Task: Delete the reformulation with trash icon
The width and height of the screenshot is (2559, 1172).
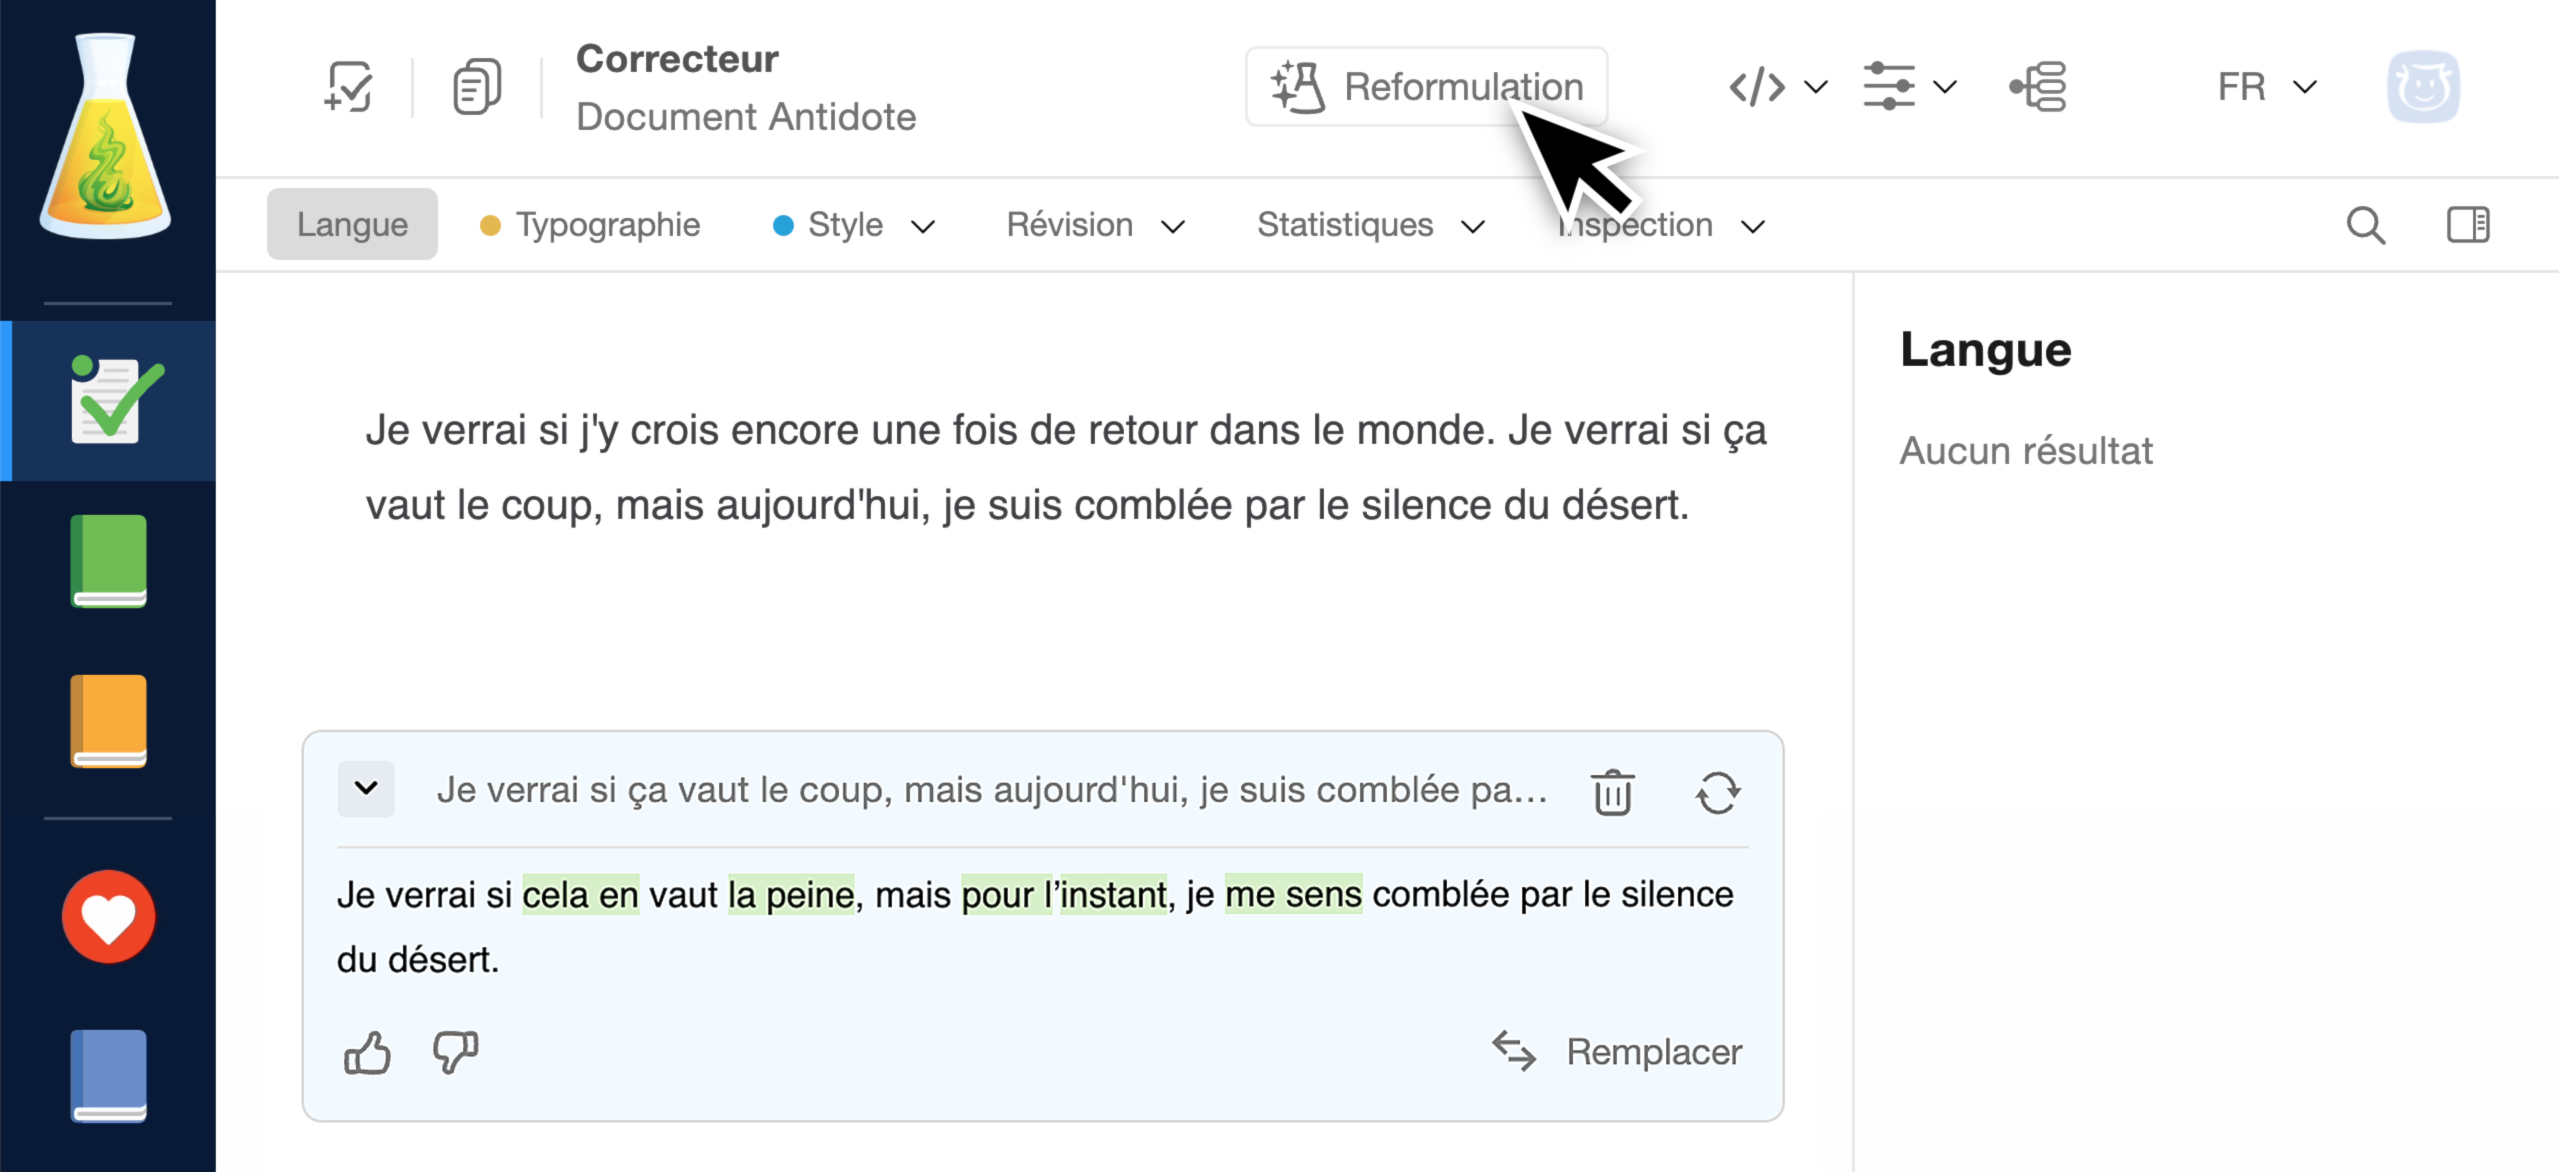Action: point(1612,793)
